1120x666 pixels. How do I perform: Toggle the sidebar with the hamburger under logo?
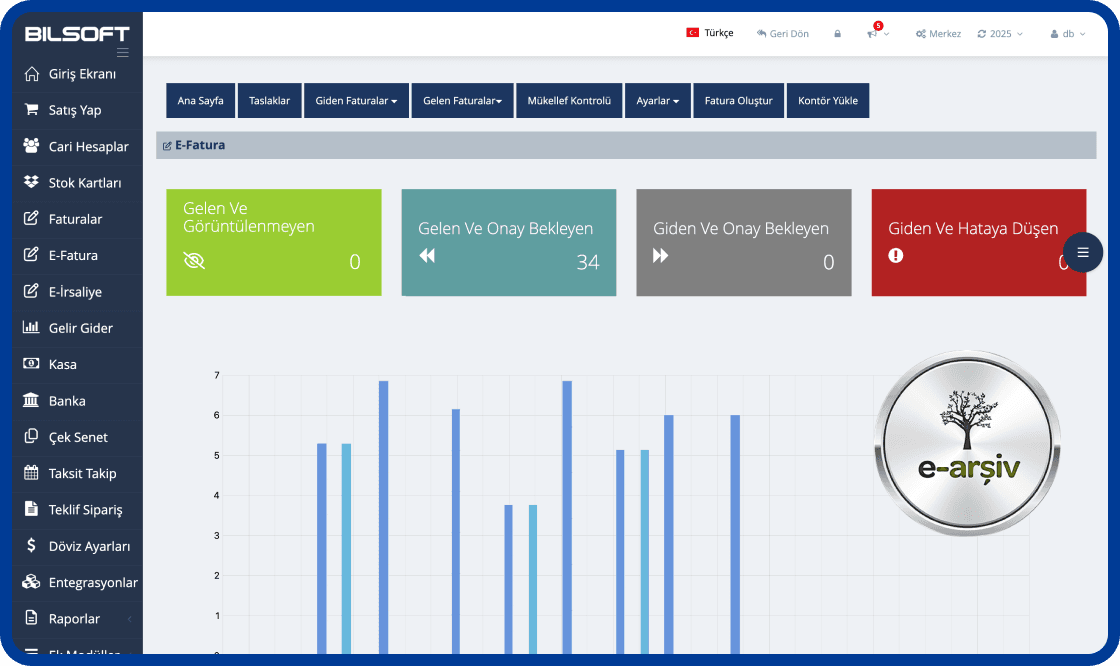[123, 53]
